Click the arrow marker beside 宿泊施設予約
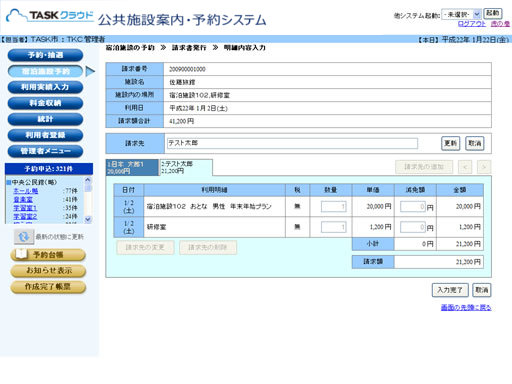Image resolution: width=512 pixels, height=384 pixels. (90, 71)
